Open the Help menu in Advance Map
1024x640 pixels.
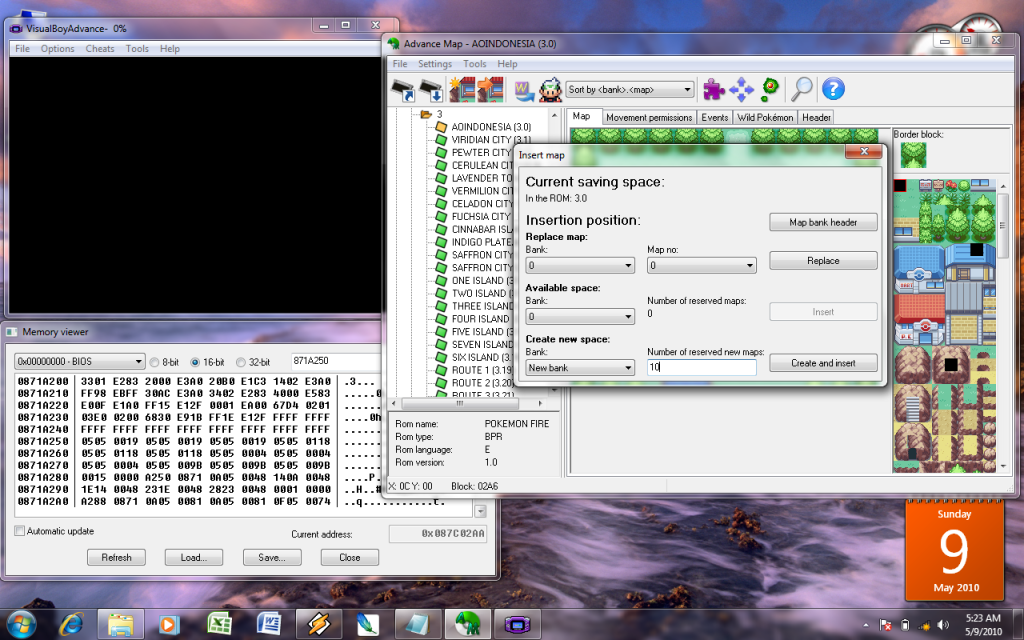[x=507, y=64]
